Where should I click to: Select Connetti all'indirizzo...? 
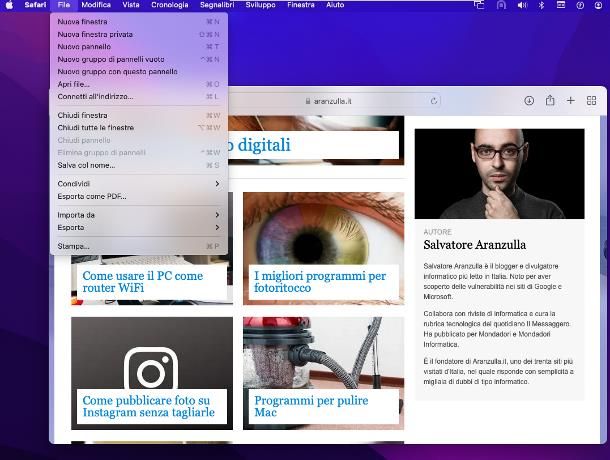[139, 97]
